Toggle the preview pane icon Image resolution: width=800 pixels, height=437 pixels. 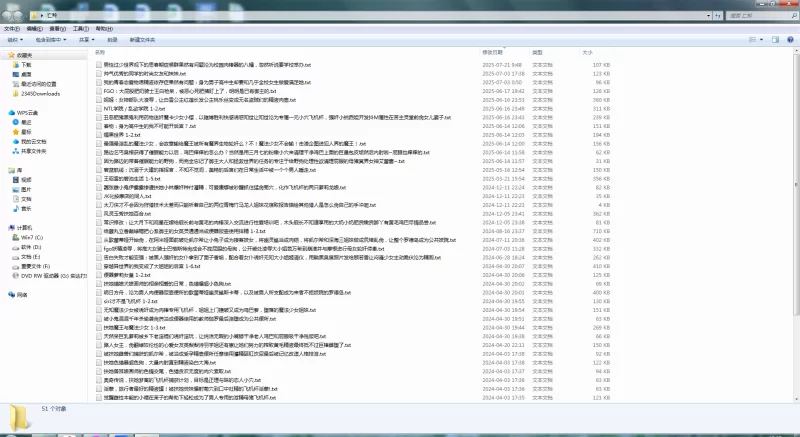775,39
